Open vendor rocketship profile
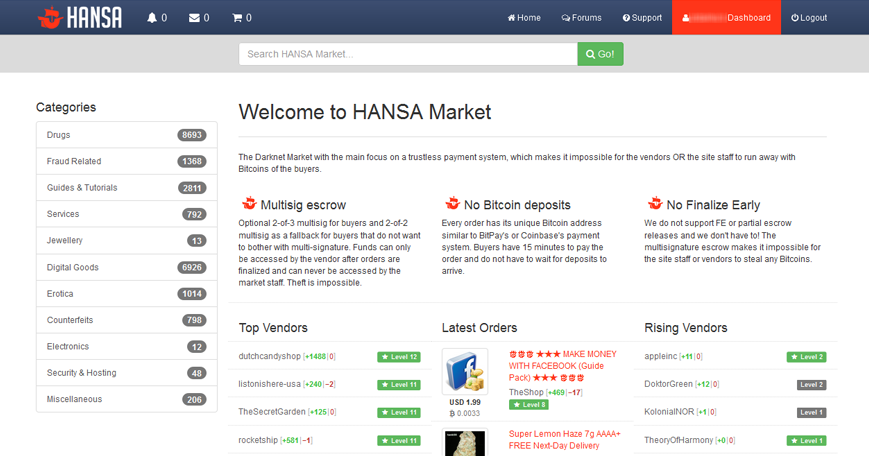Image resolution: width=869 pixels, height=456 pixels. click(x=258, y=440)
